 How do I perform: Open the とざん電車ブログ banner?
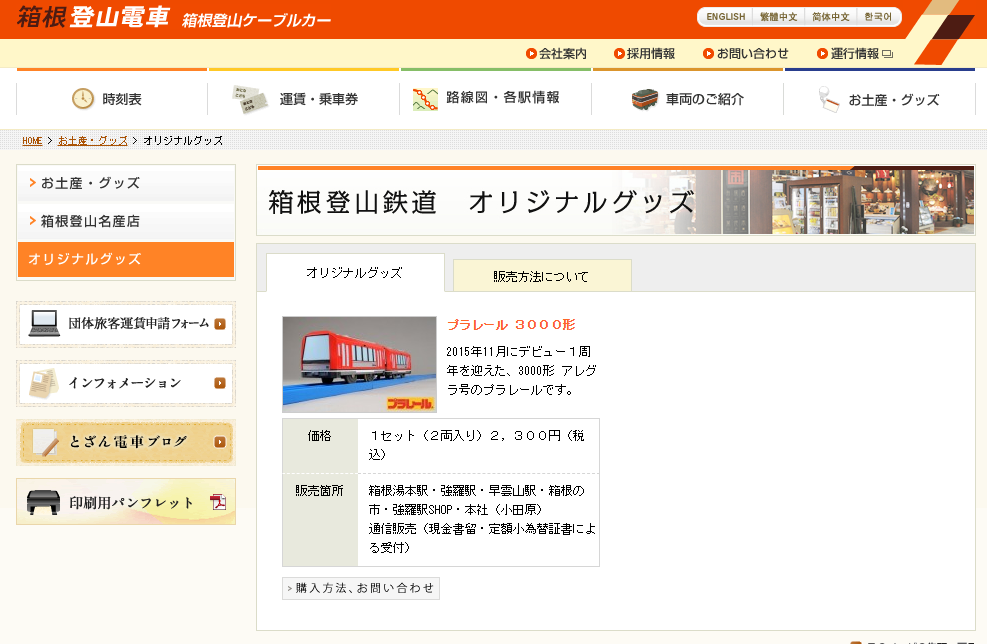click(x=126, y=442)
